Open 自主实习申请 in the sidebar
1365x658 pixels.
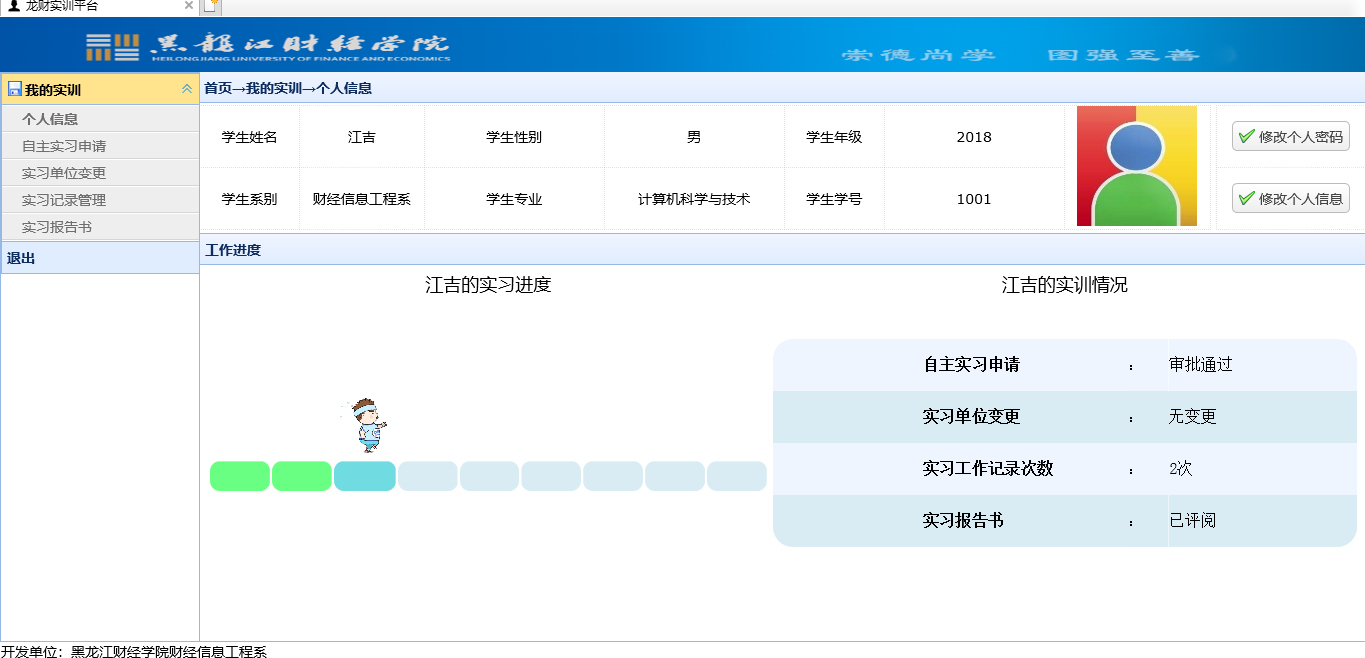coord(64,146)
